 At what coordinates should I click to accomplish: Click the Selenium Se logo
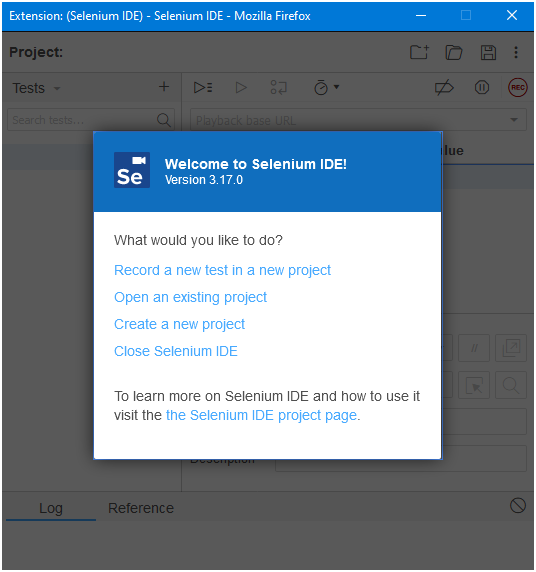(132, 170)
